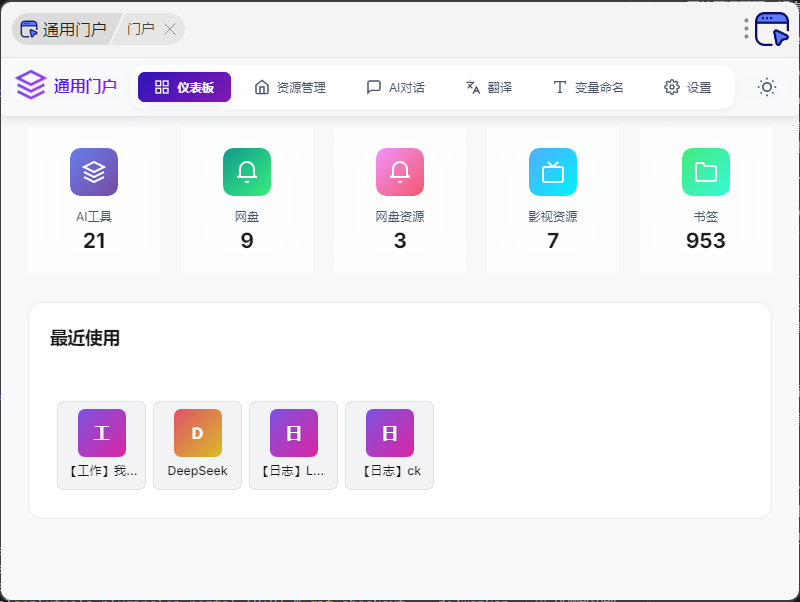Open the 【日志】ck recent item
Viewport: 800px width, 602px height.
point(390,445)
